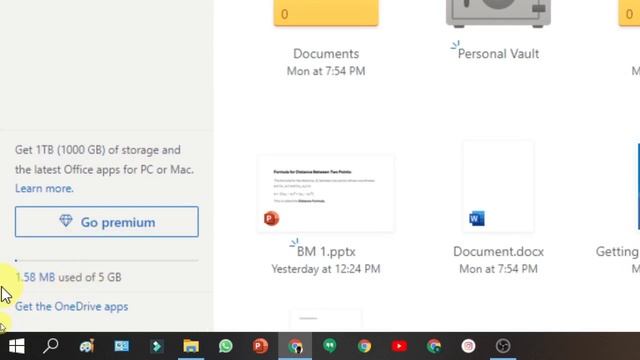Open the blue card app in taskbar
This screenshot has width=640, height=360.
click(x=122, y=346)
